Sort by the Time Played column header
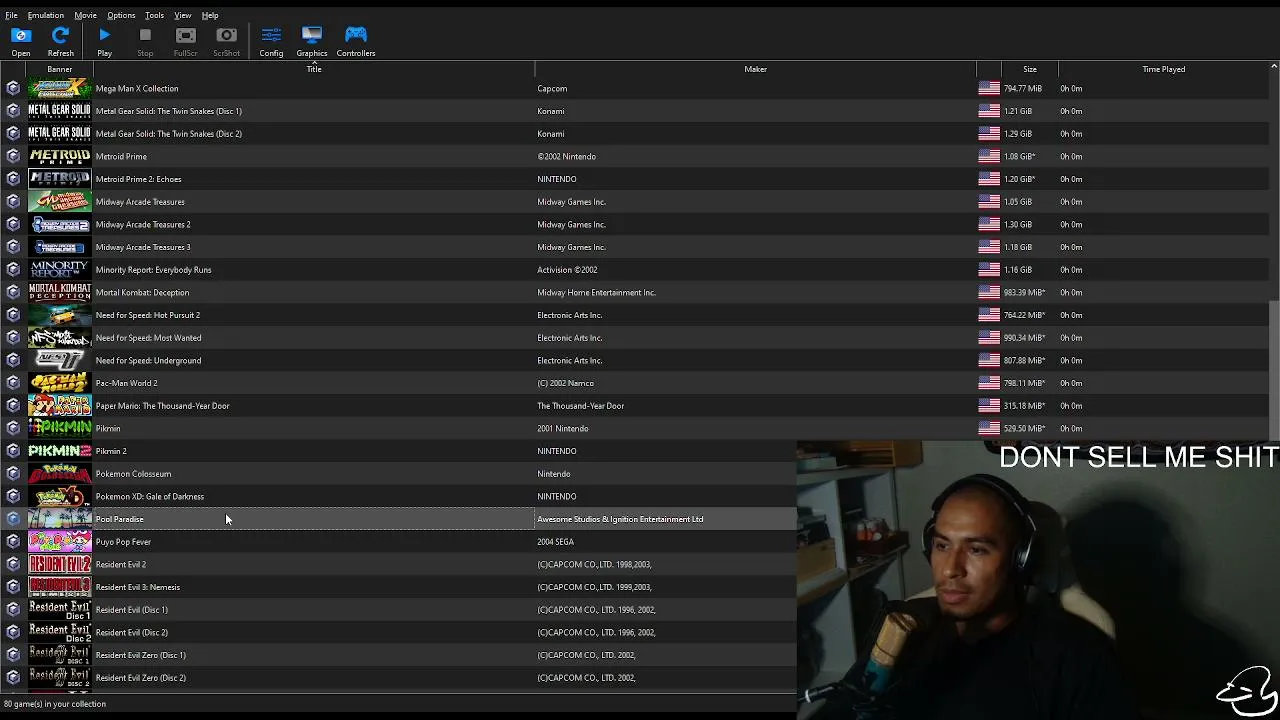The image size is (1280, 720). pyautogui.click(x=1163, y=69)
